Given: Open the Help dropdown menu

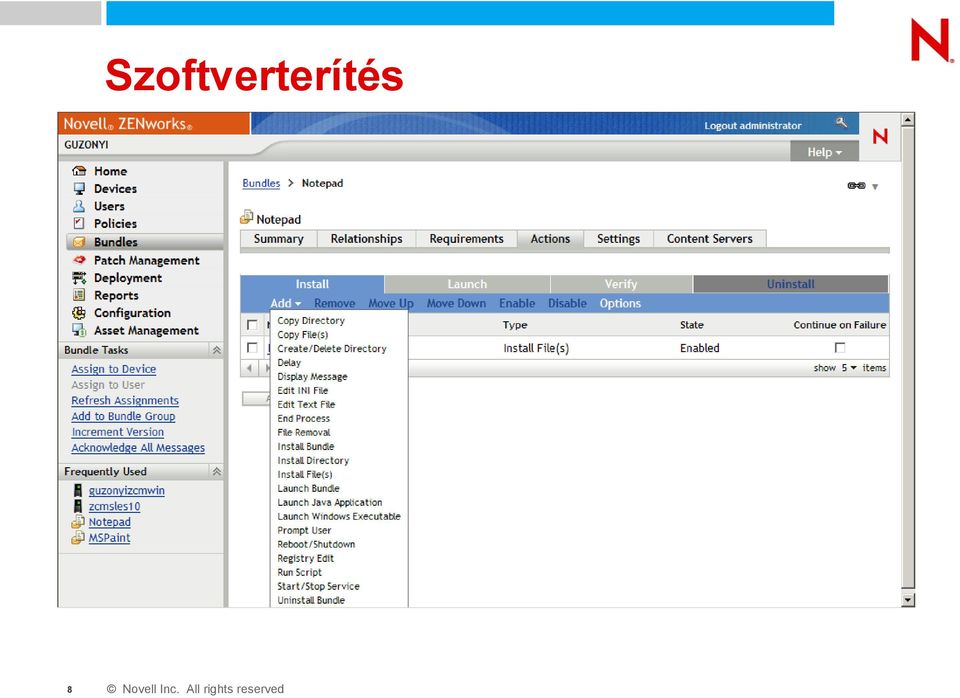Looking at the screenshot, I should pyautogui.click(x=824, y=152).
